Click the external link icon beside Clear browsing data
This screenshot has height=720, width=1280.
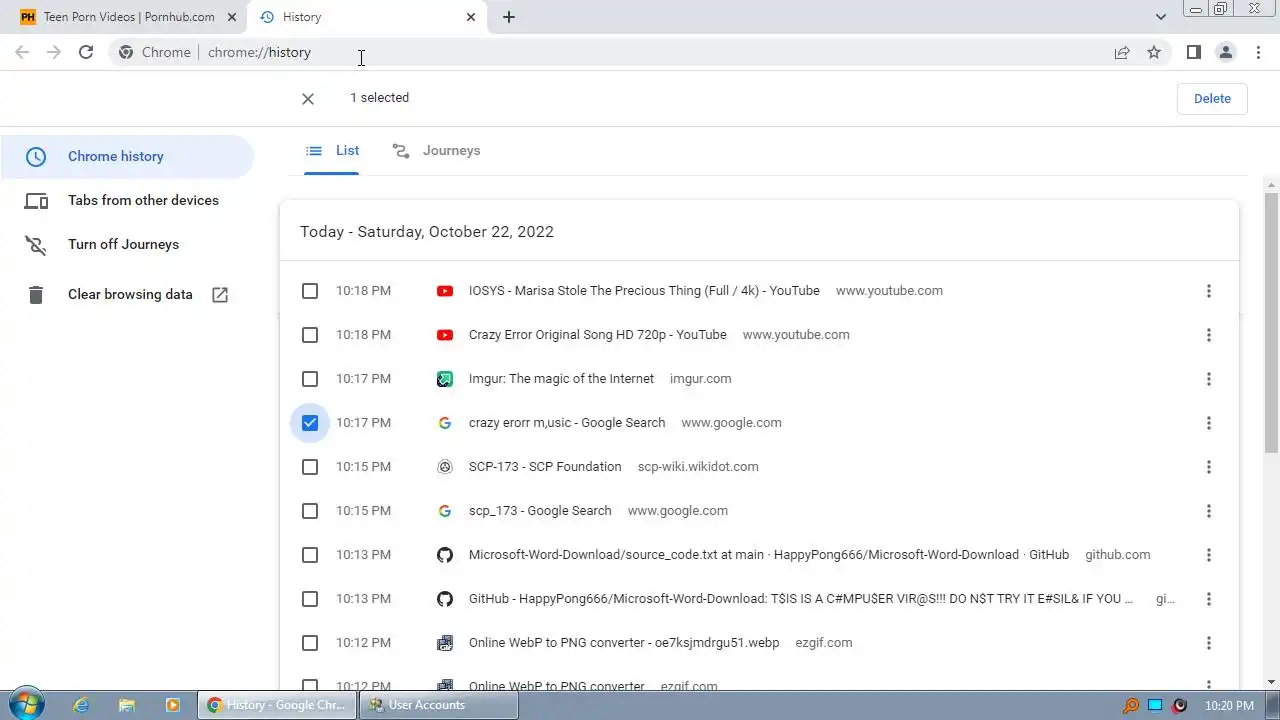click(220, 294)
